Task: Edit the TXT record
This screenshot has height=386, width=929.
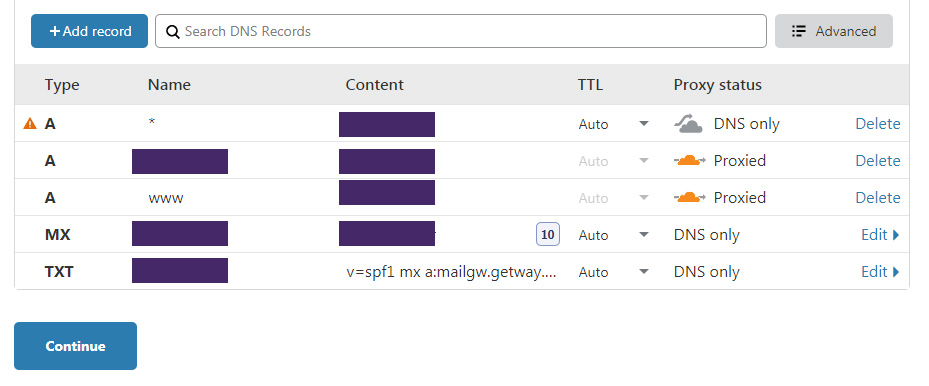Action: 880,272
